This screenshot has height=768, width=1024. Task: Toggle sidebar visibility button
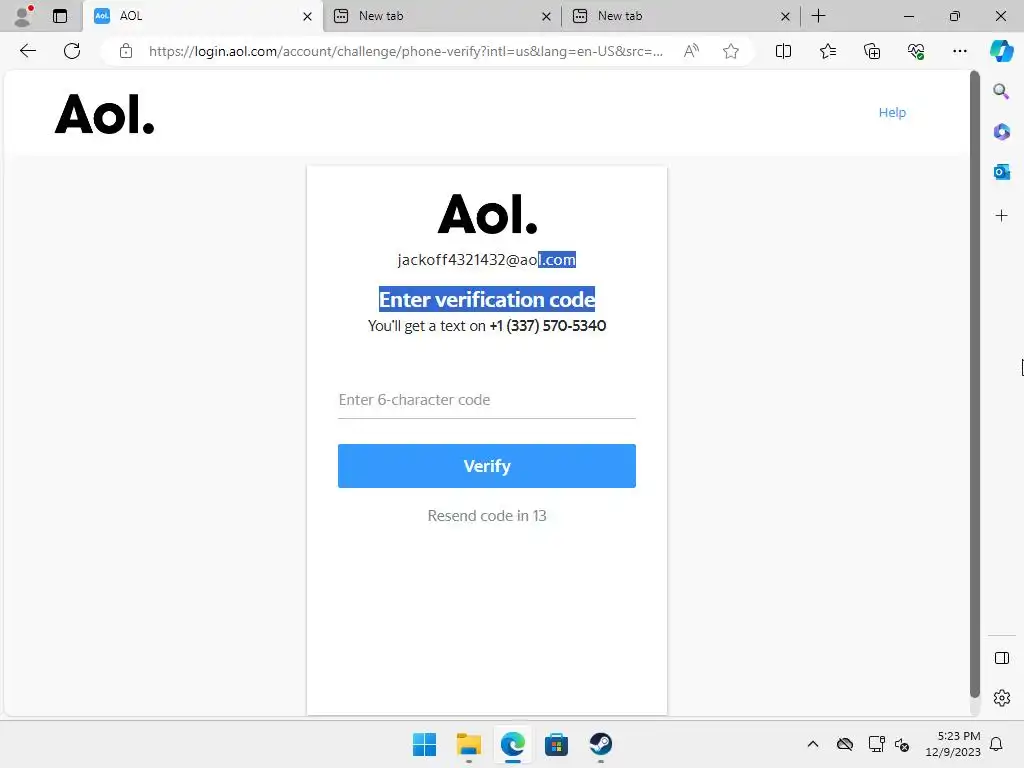[1001, 658]
